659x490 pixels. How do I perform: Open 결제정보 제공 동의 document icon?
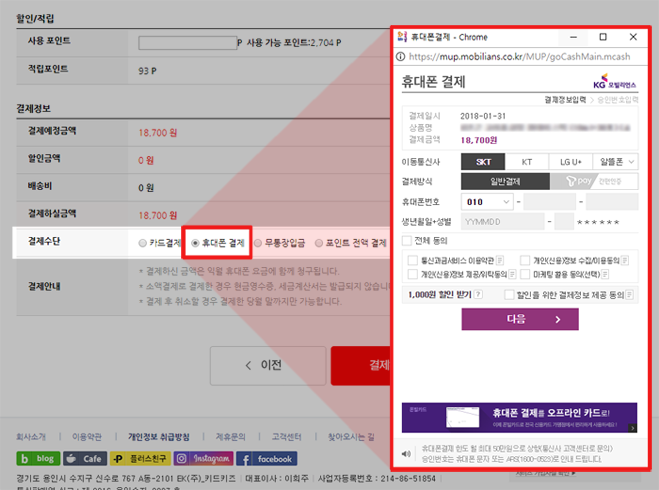pyautogui.click(x=629, y=295)
